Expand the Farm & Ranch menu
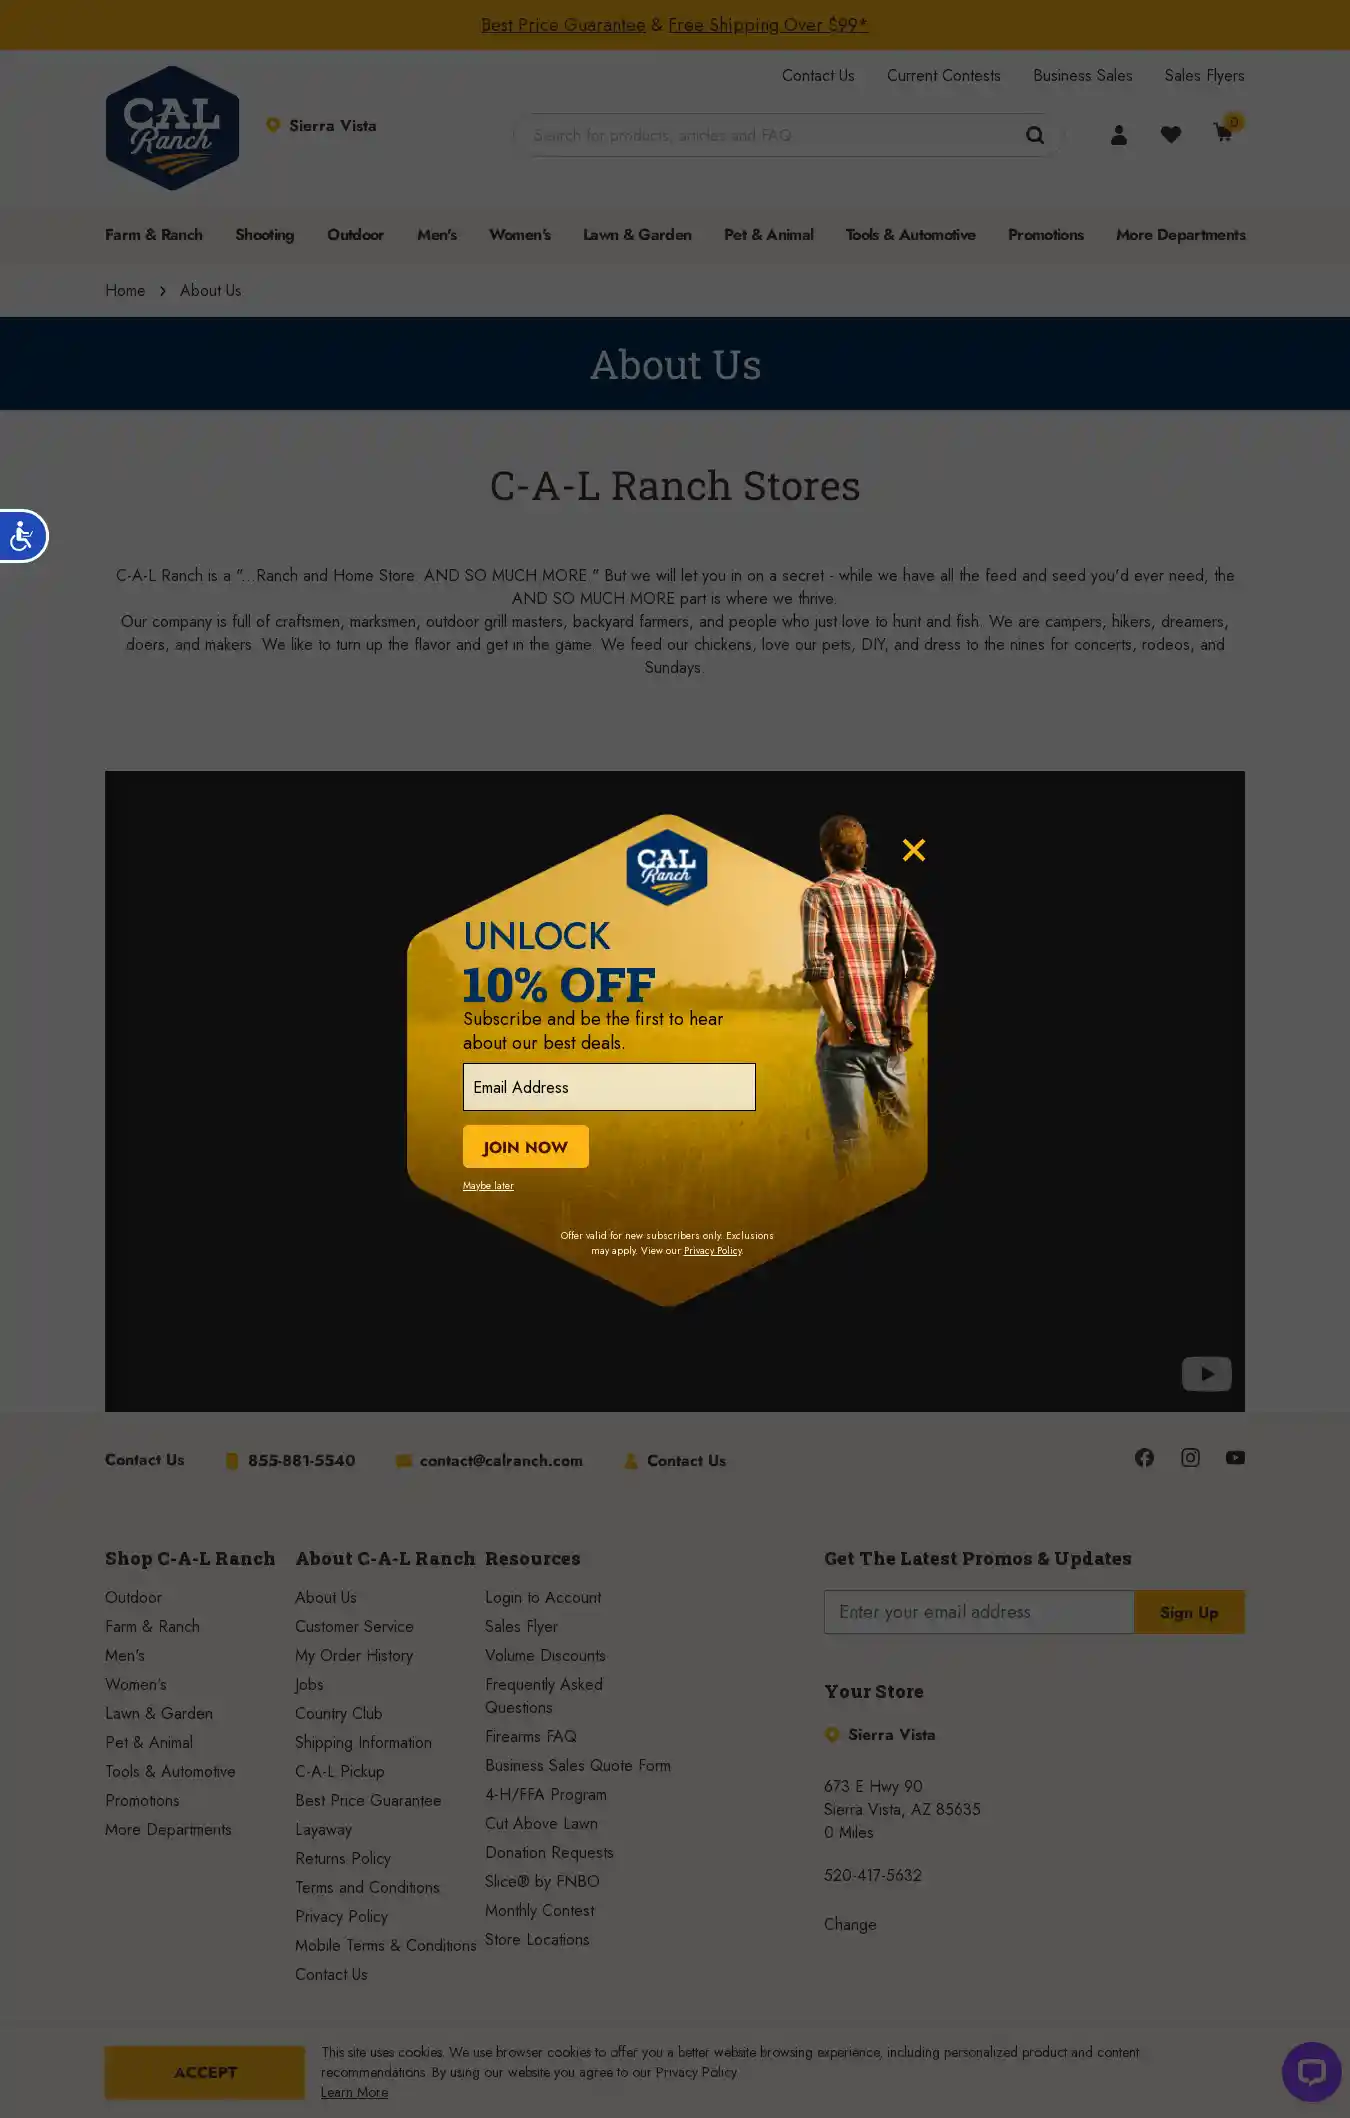Image resolution: width=1350 pixels, height=2118 pixels. tap(154, 235)
